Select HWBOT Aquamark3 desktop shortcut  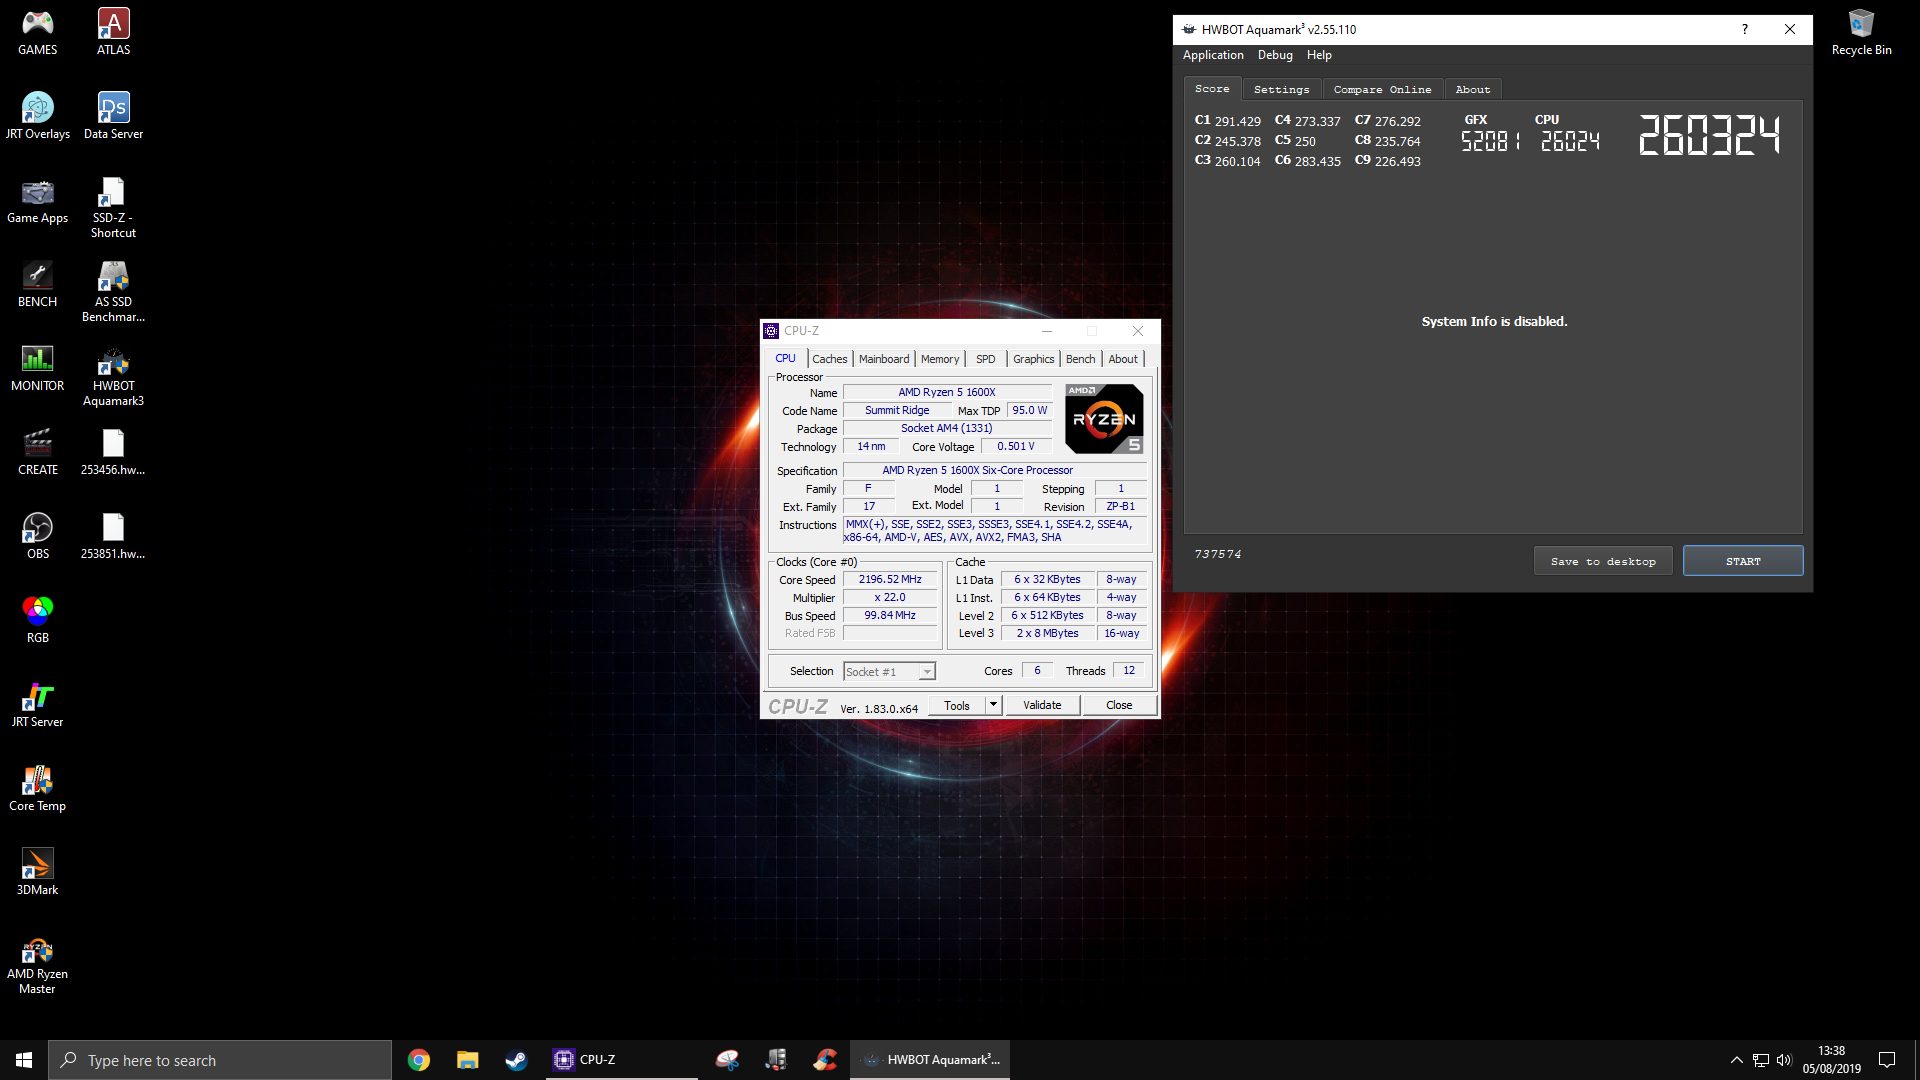pos(113,376)
